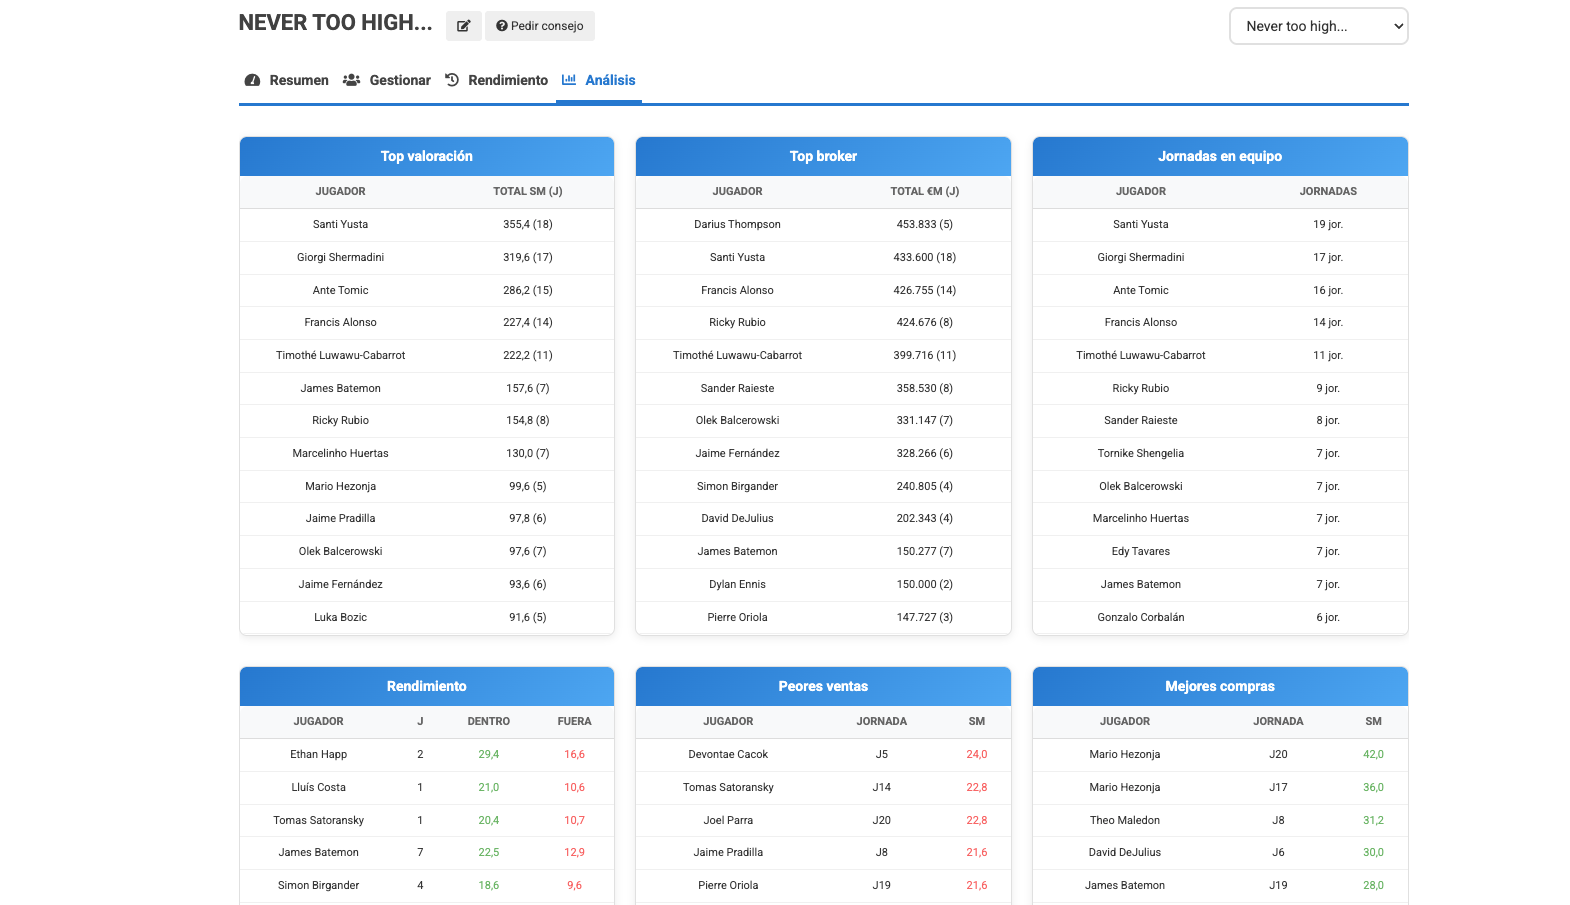
Task: Select Devontae Cacok row in Peores ventas
Action: tap(728, 754)
